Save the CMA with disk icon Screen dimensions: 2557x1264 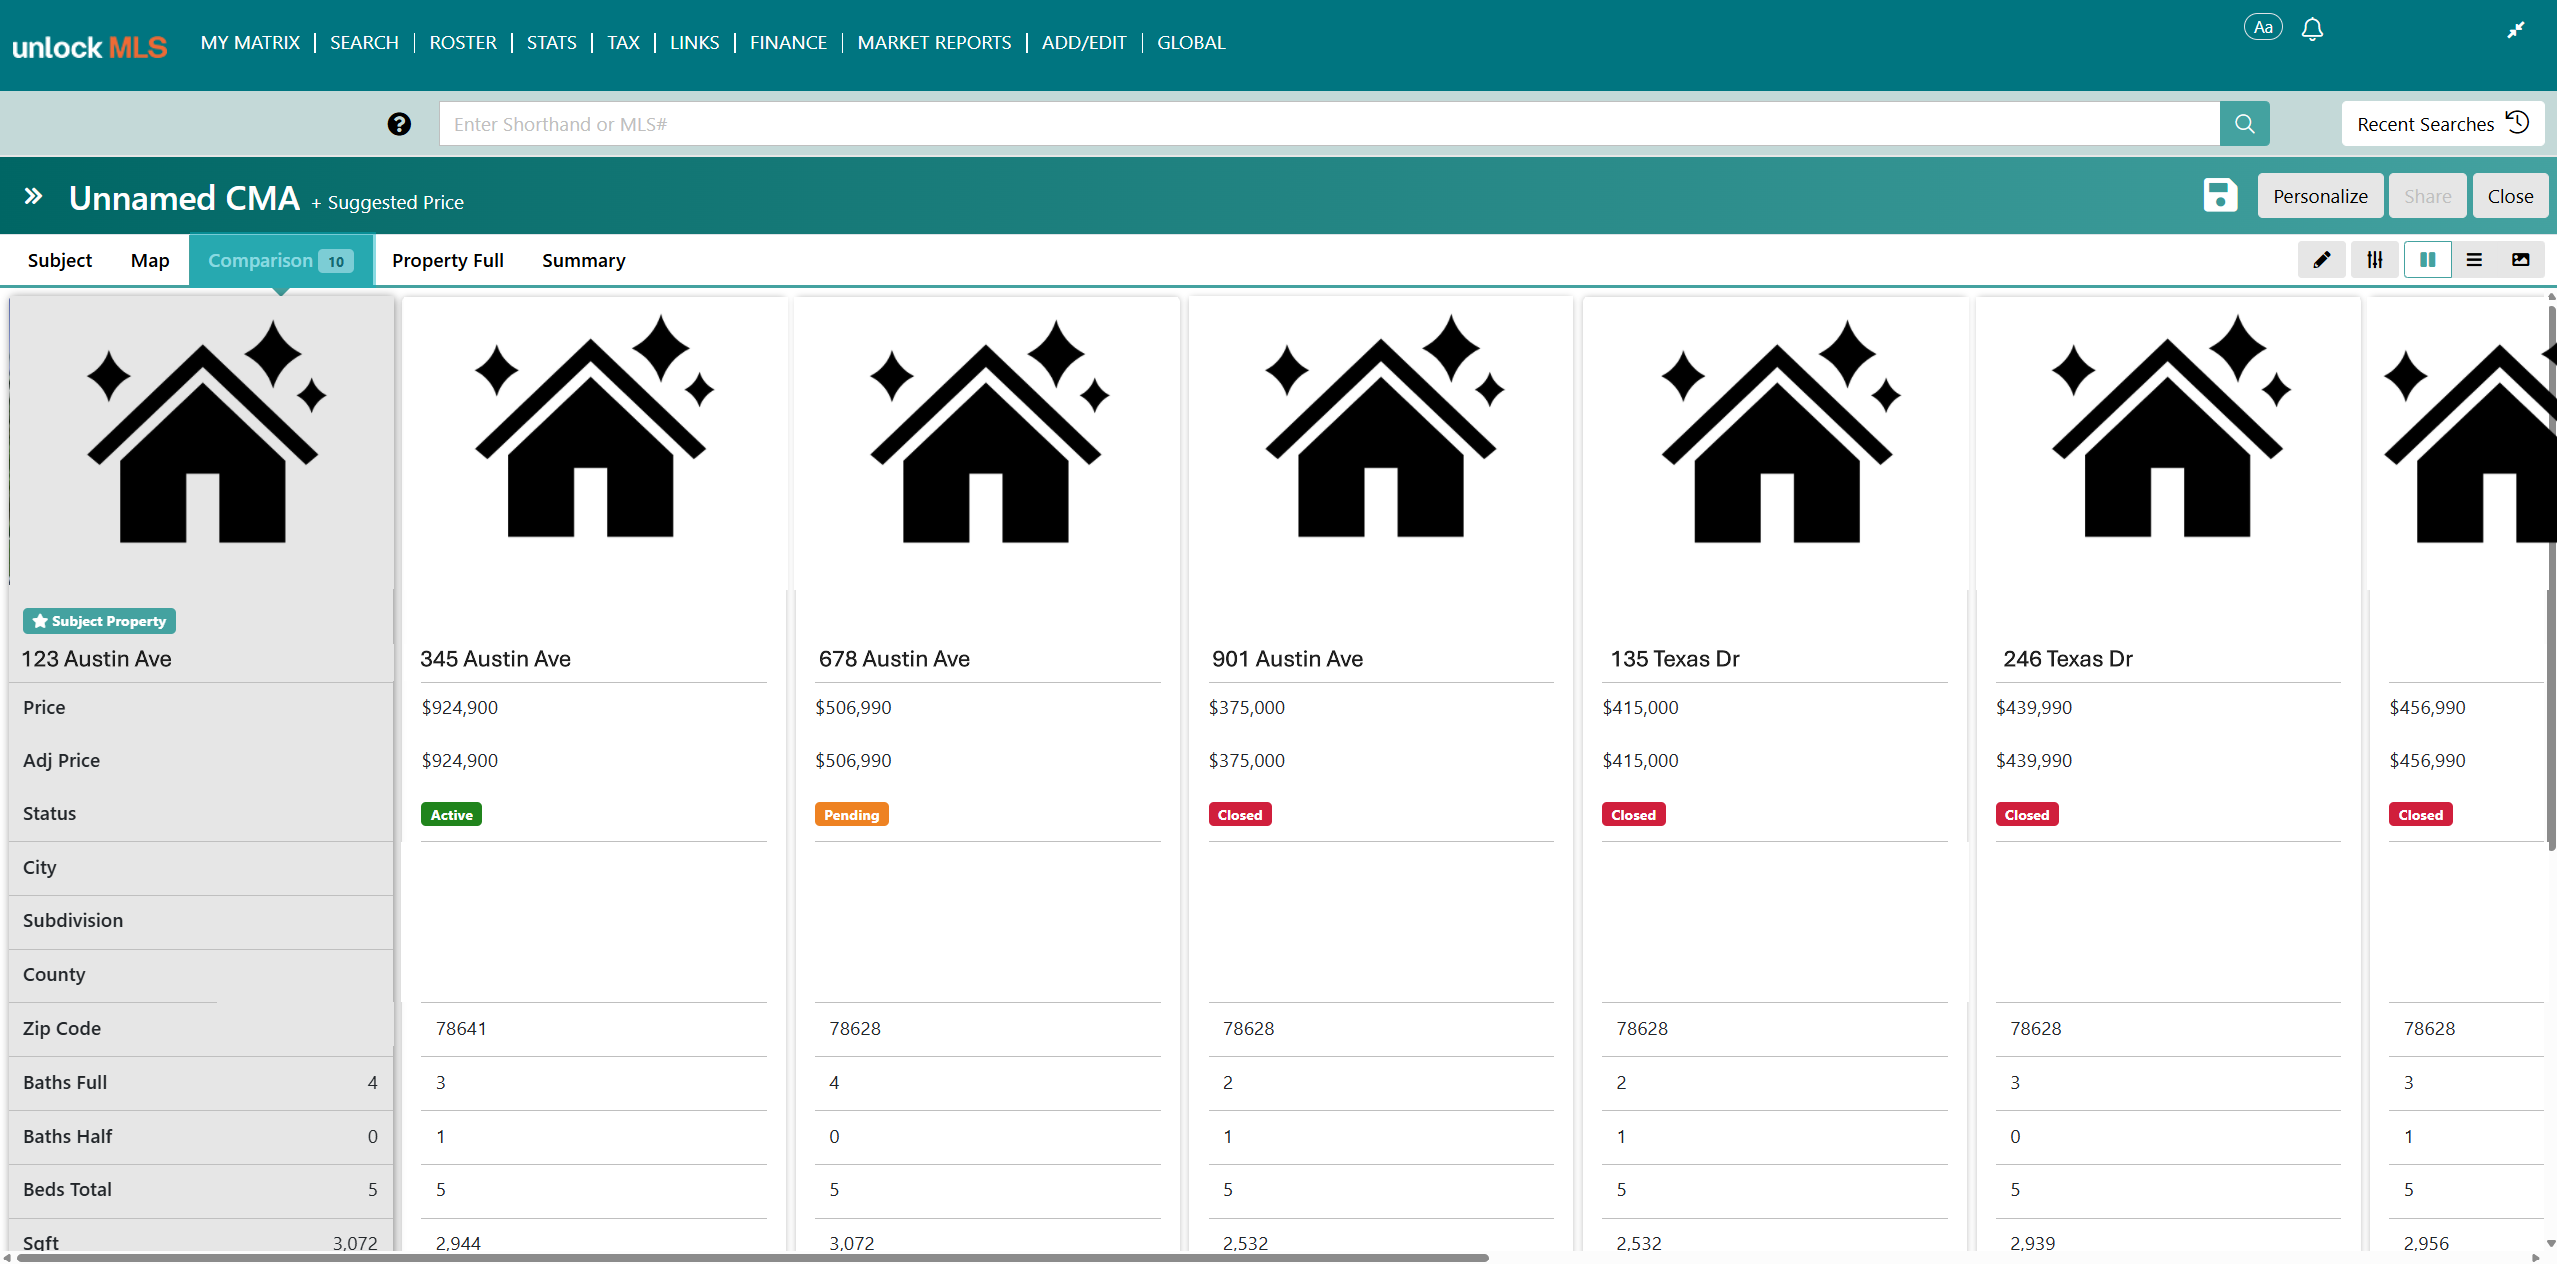click(x=2220, y=195)
